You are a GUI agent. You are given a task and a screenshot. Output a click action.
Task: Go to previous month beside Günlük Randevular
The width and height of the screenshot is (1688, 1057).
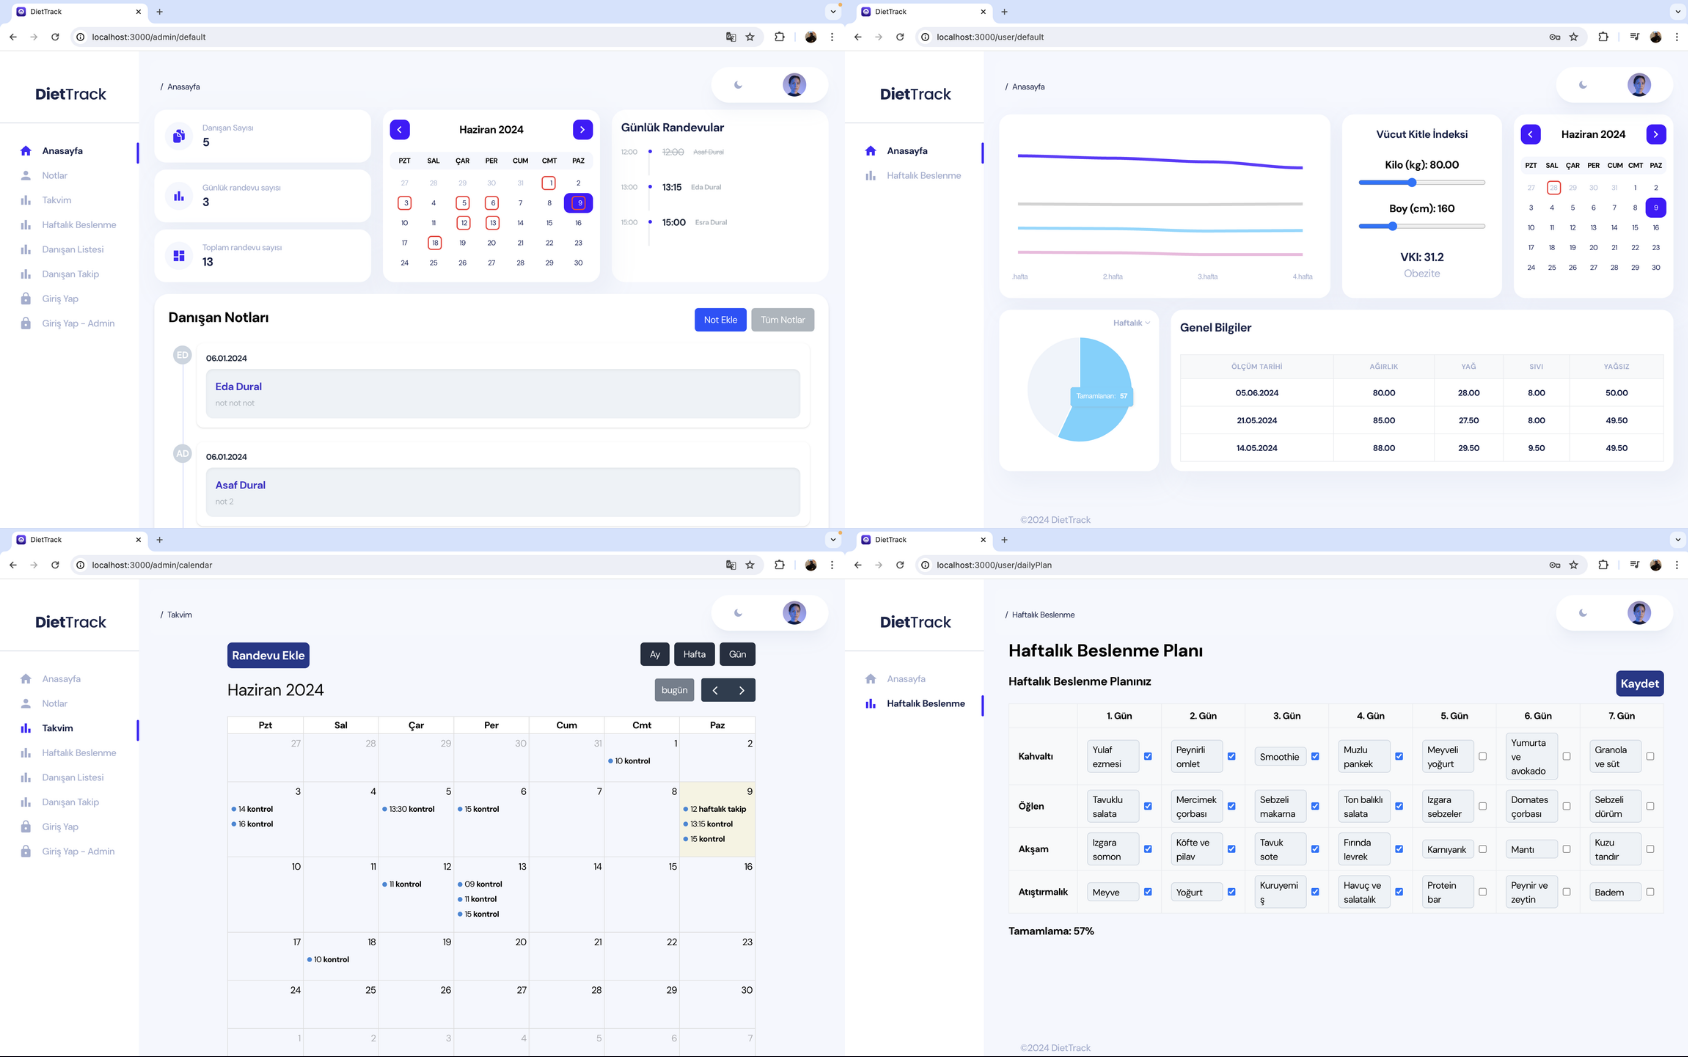[400, 130]
